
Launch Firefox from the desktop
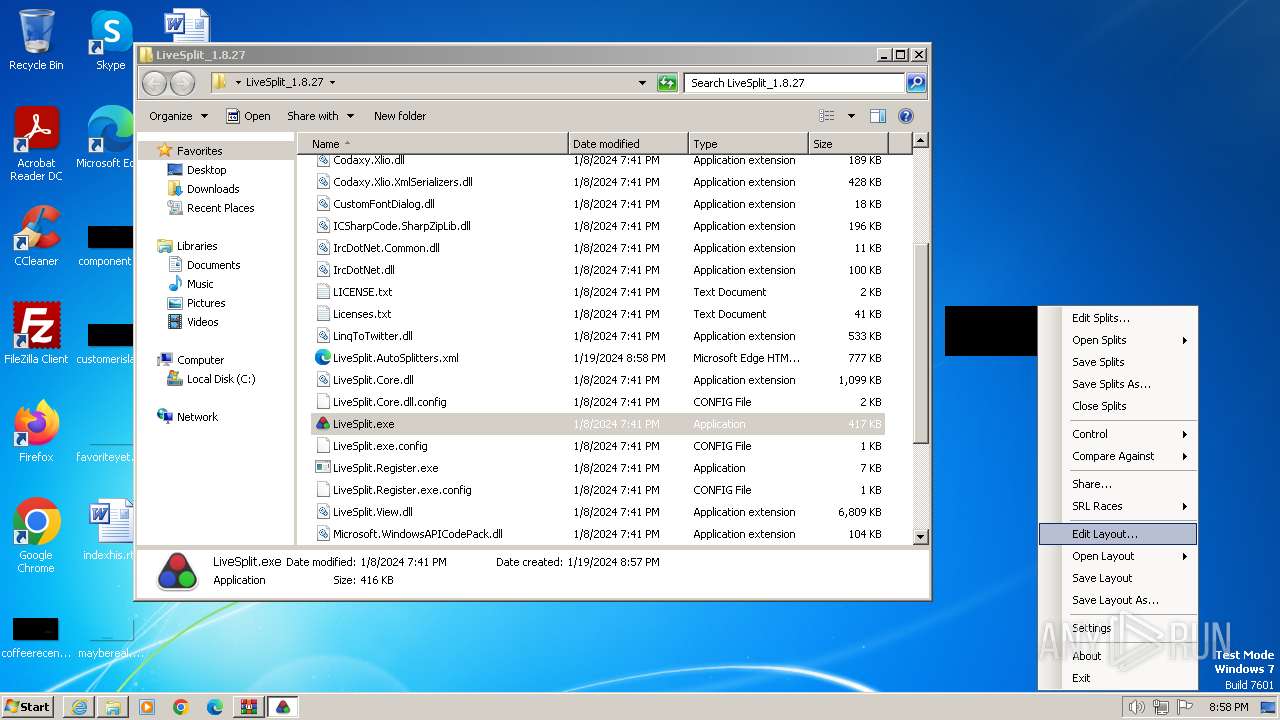coord(36,431)
